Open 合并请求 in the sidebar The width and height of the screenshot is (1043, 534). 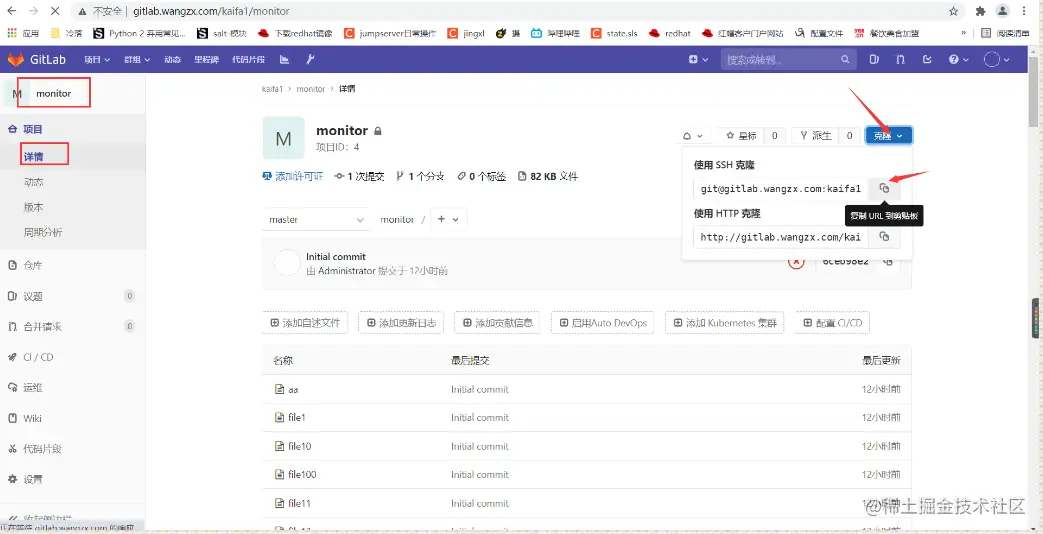point(43,327)
